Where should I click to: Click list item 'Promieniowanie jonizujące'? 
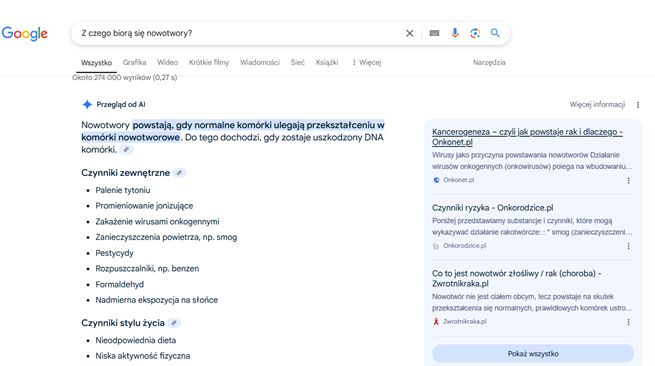144,206
